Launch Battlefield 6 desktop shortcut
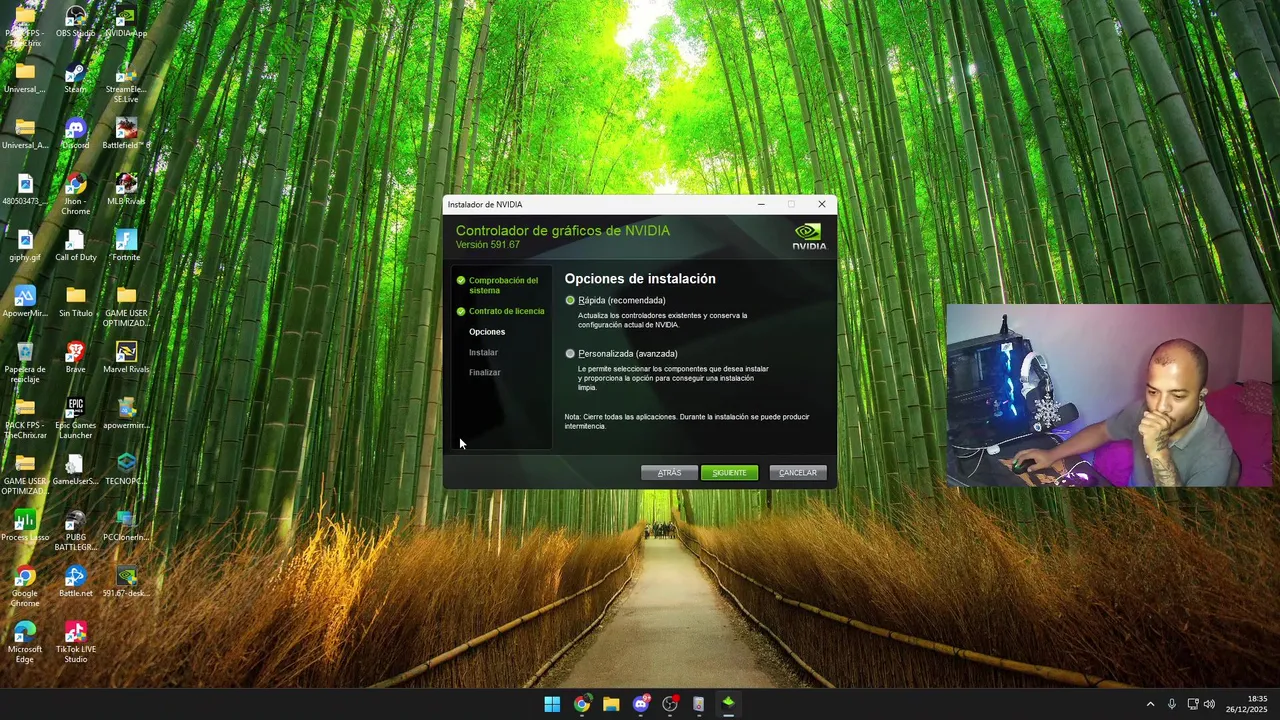 click(126, 134)
